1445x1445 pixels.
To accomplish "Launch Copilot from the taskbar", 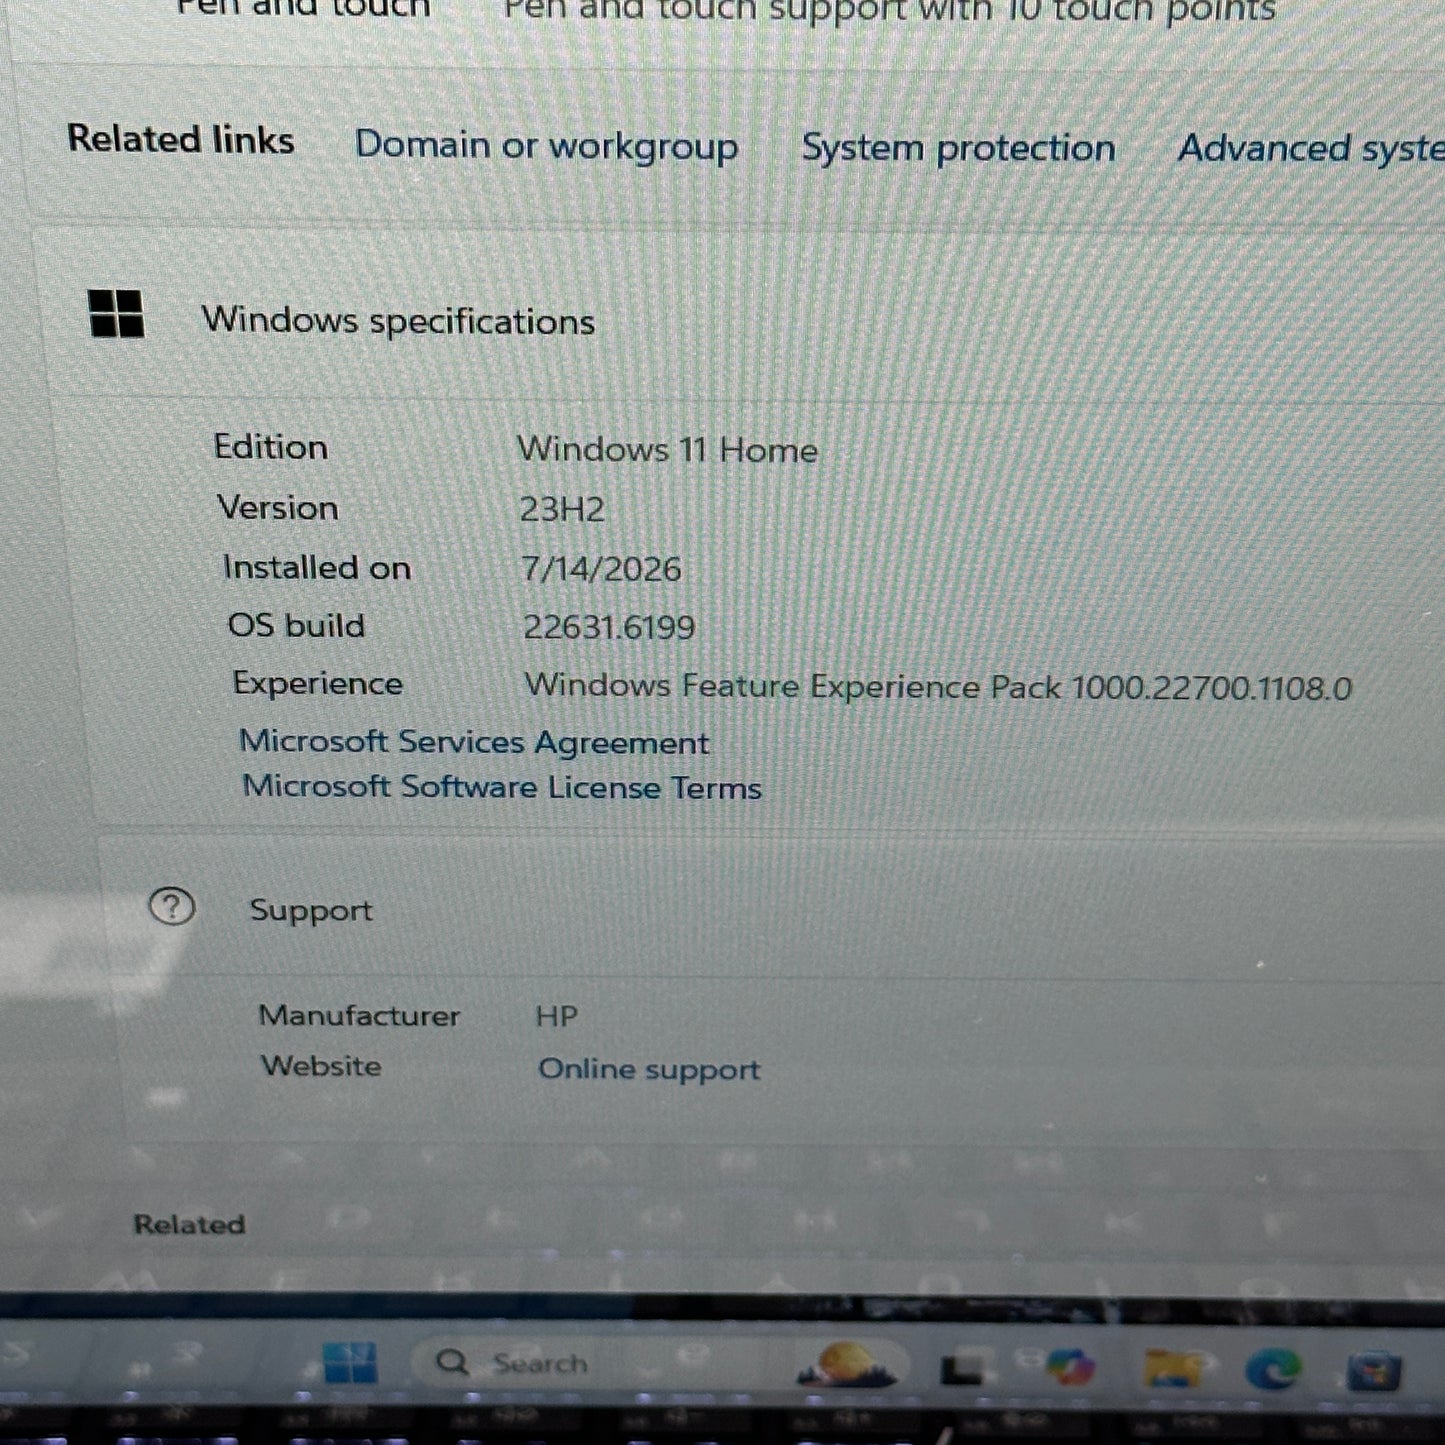I will coord(1069,1367).
